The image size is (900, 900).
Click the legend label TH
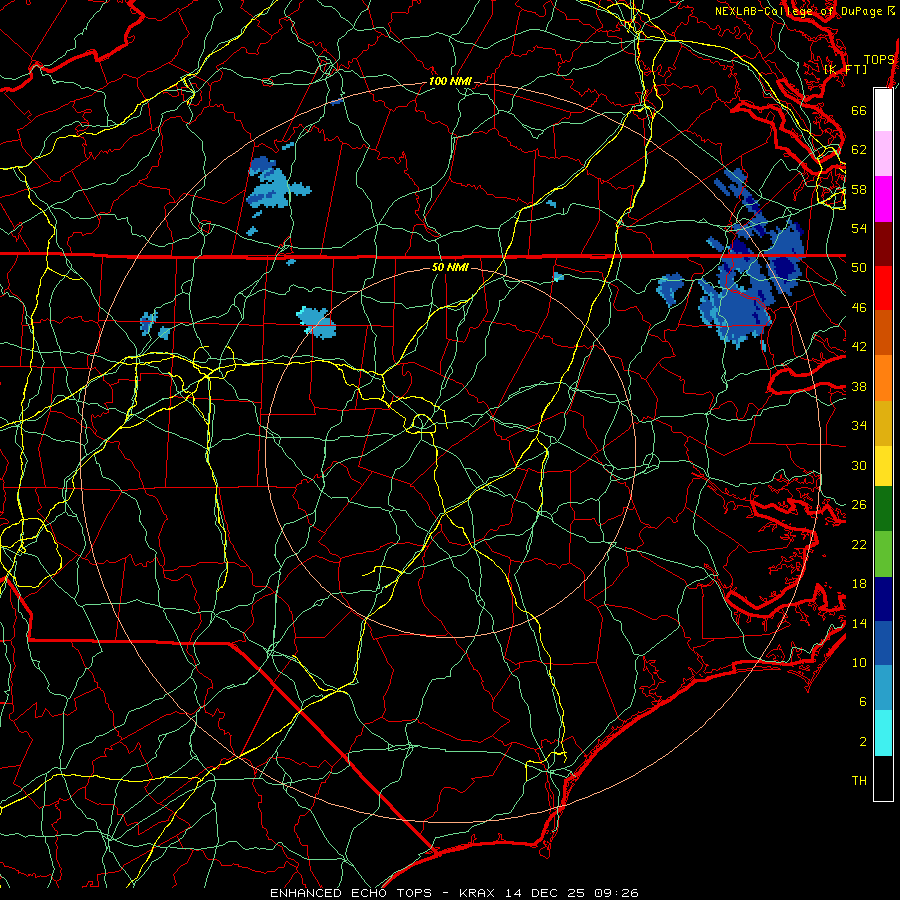pyautogui.click(x=859, y=781)
